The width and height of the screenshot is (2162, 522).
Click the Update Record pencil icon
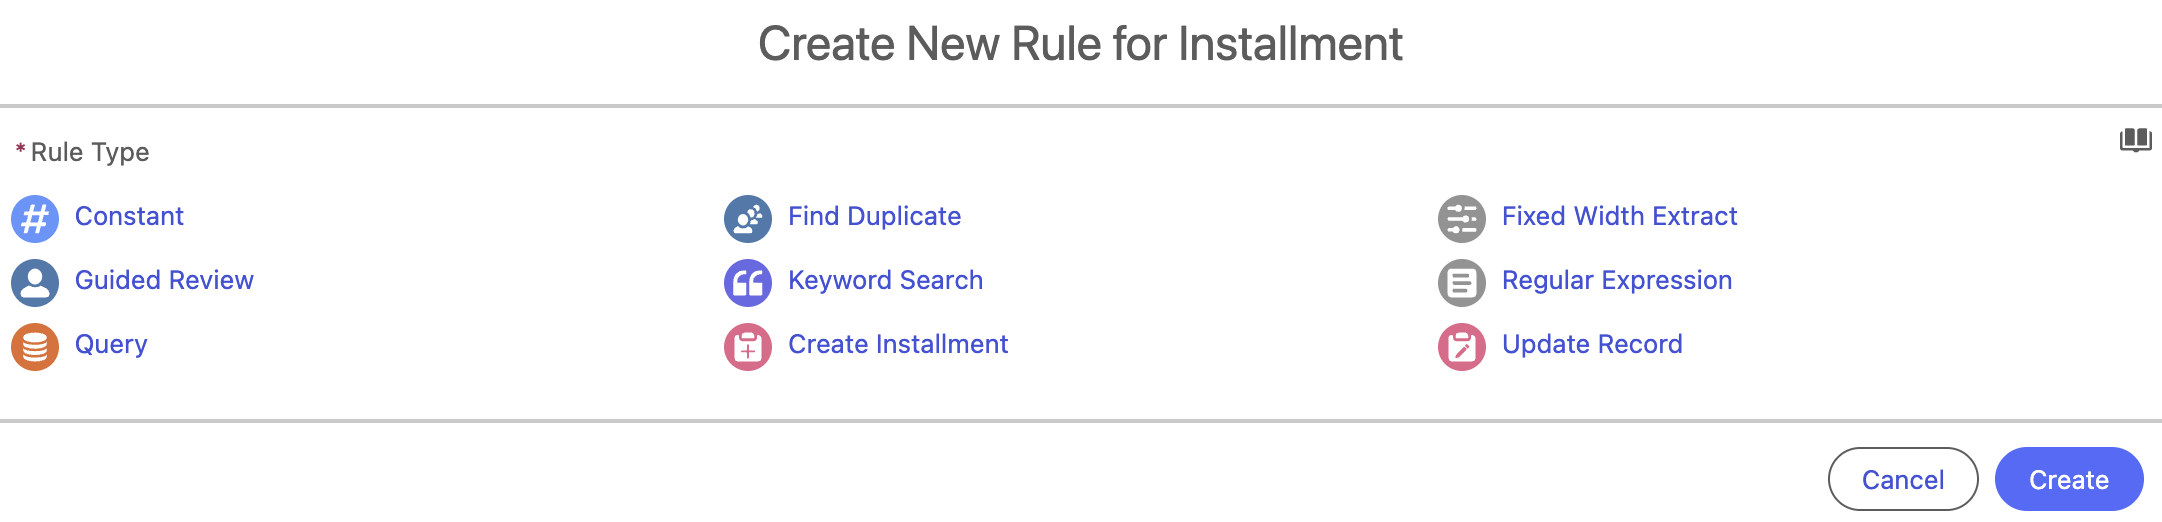[1462, 346]
